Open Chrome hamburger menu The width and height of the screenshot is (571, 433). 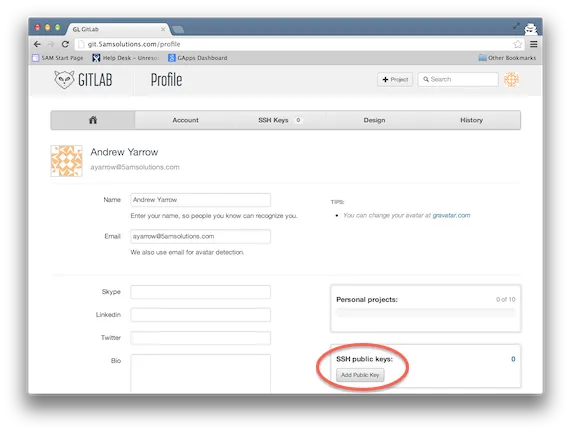pyautogui.click(x=533, y=44)
